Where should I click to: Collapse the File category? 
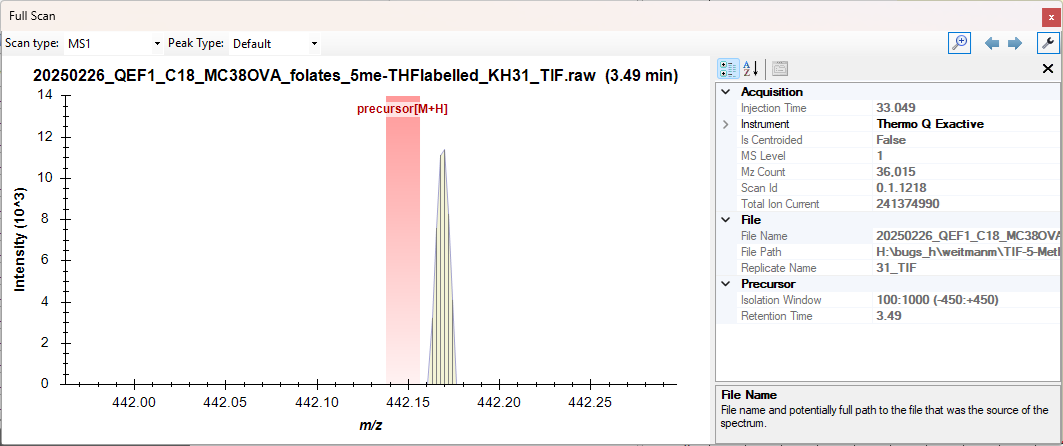[x=726, y=220]
